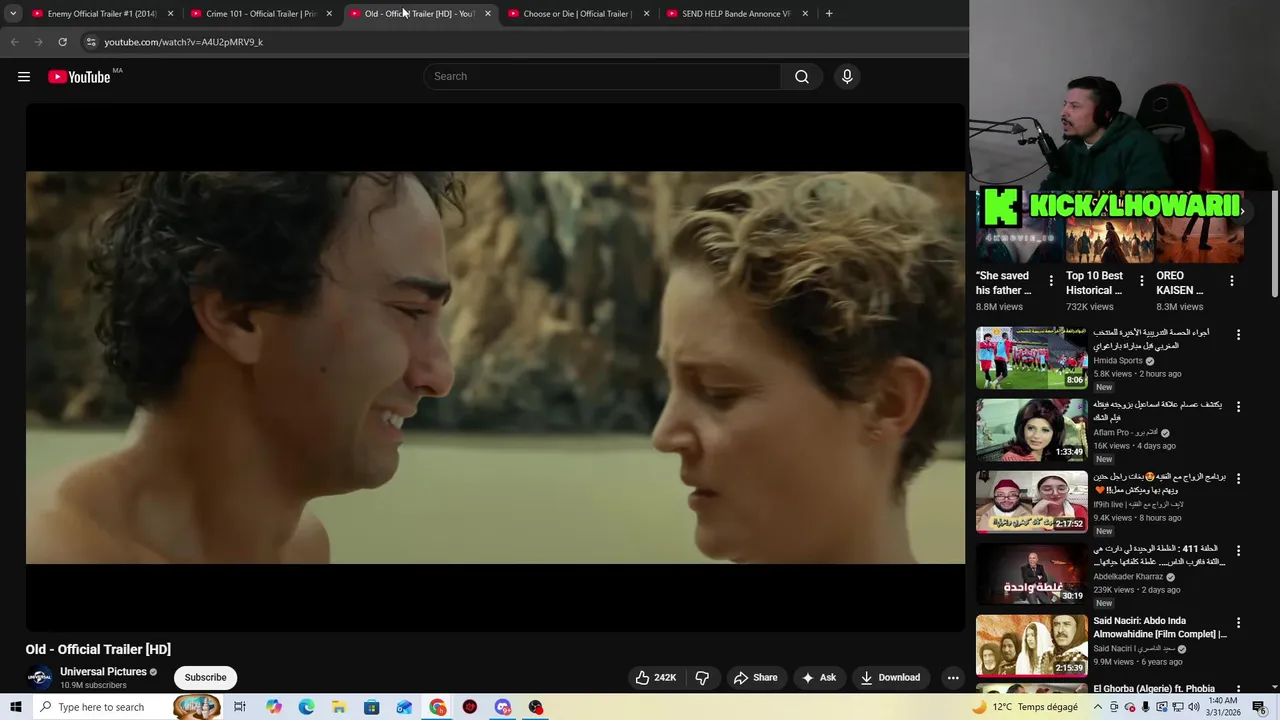
Task: Click the Old trailer video player
Action: point(495,367)
